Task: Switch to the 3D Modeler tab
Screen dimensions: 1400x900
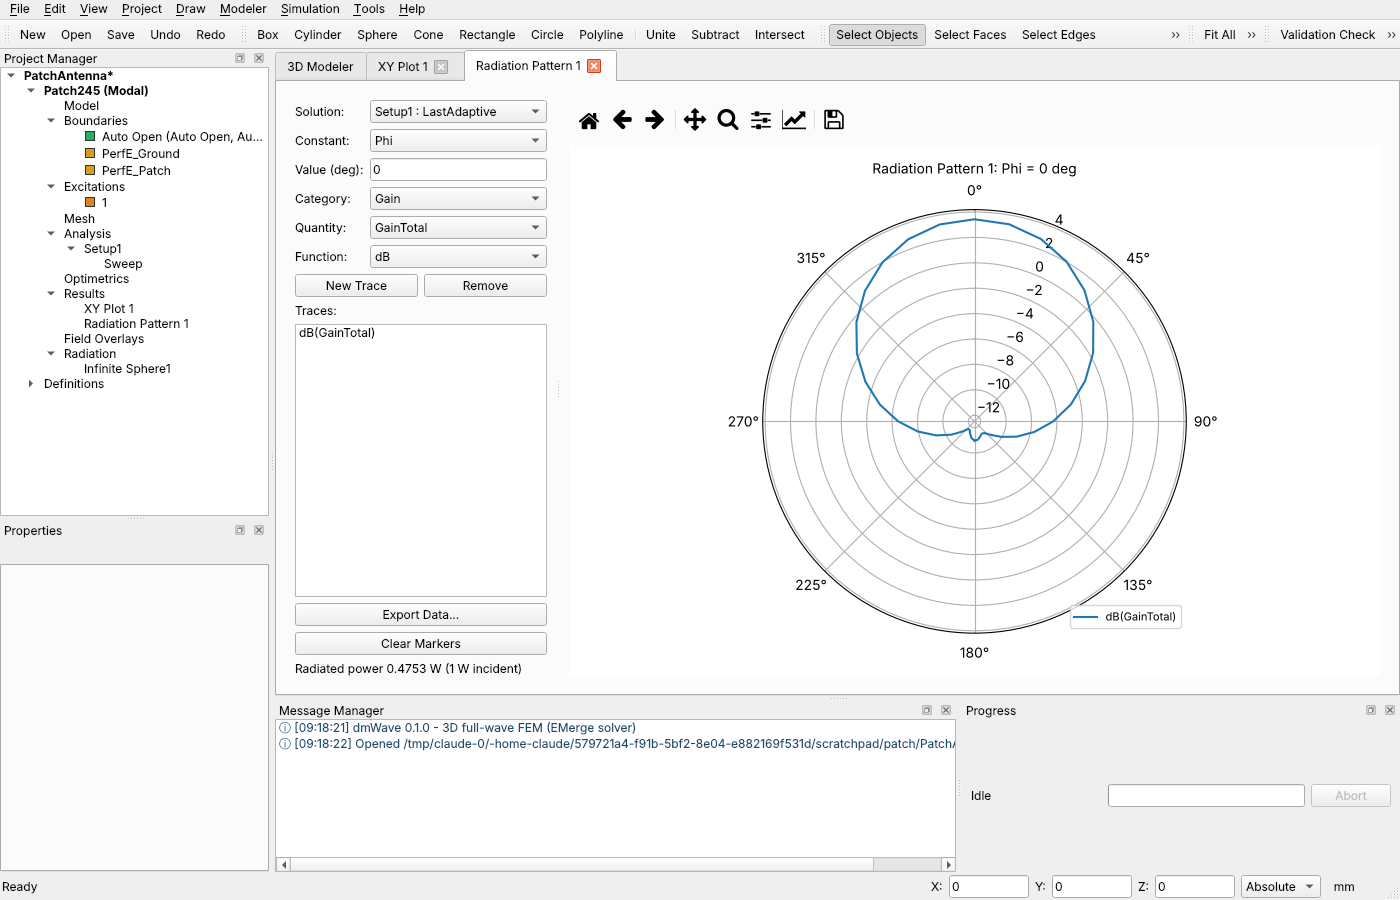Action: tap(320, 67)
